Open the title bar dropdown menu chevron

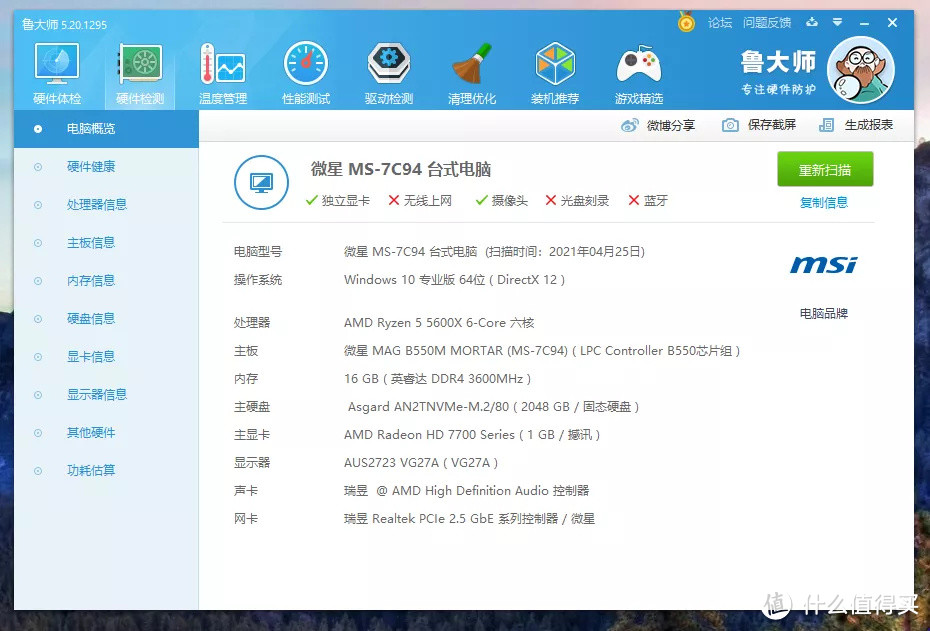coord(836,22)
